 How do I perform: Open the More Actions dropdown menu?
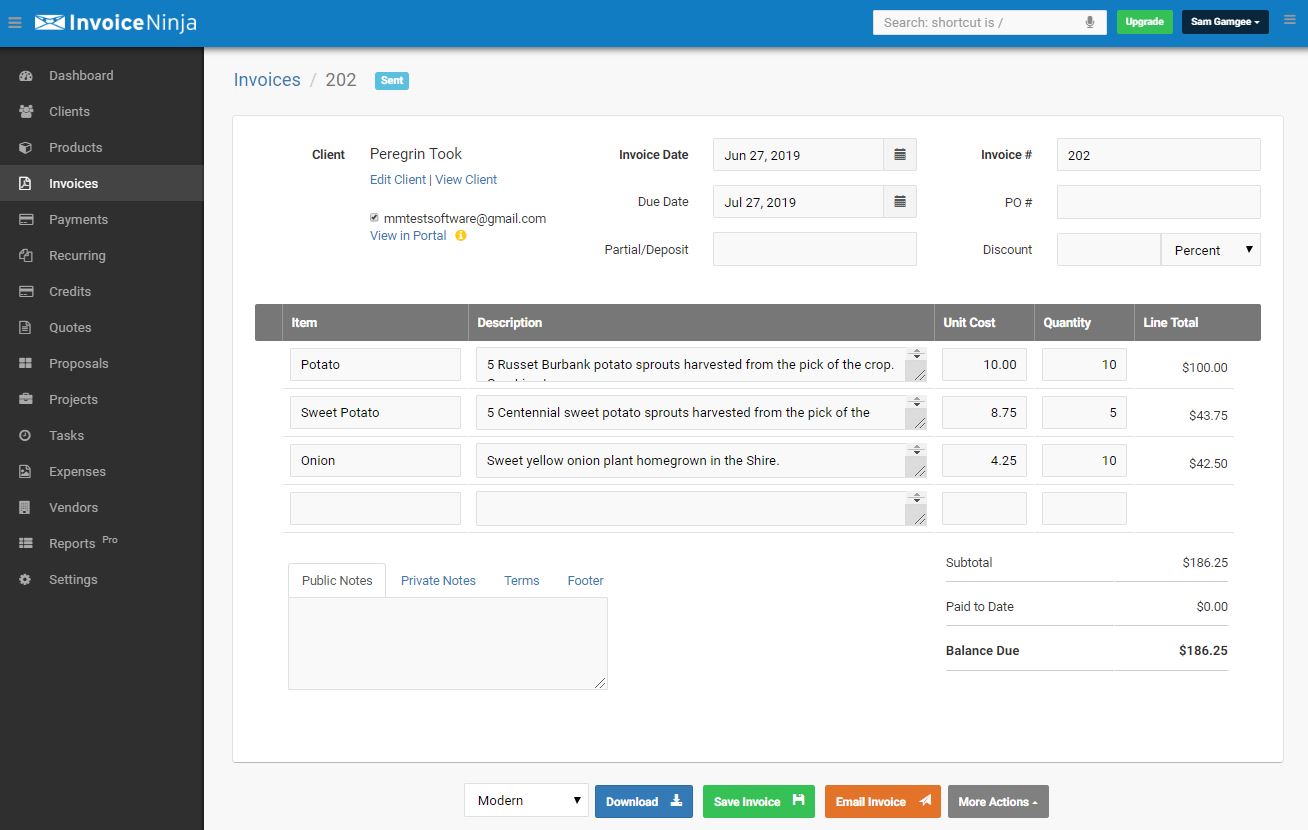[997, 802]
